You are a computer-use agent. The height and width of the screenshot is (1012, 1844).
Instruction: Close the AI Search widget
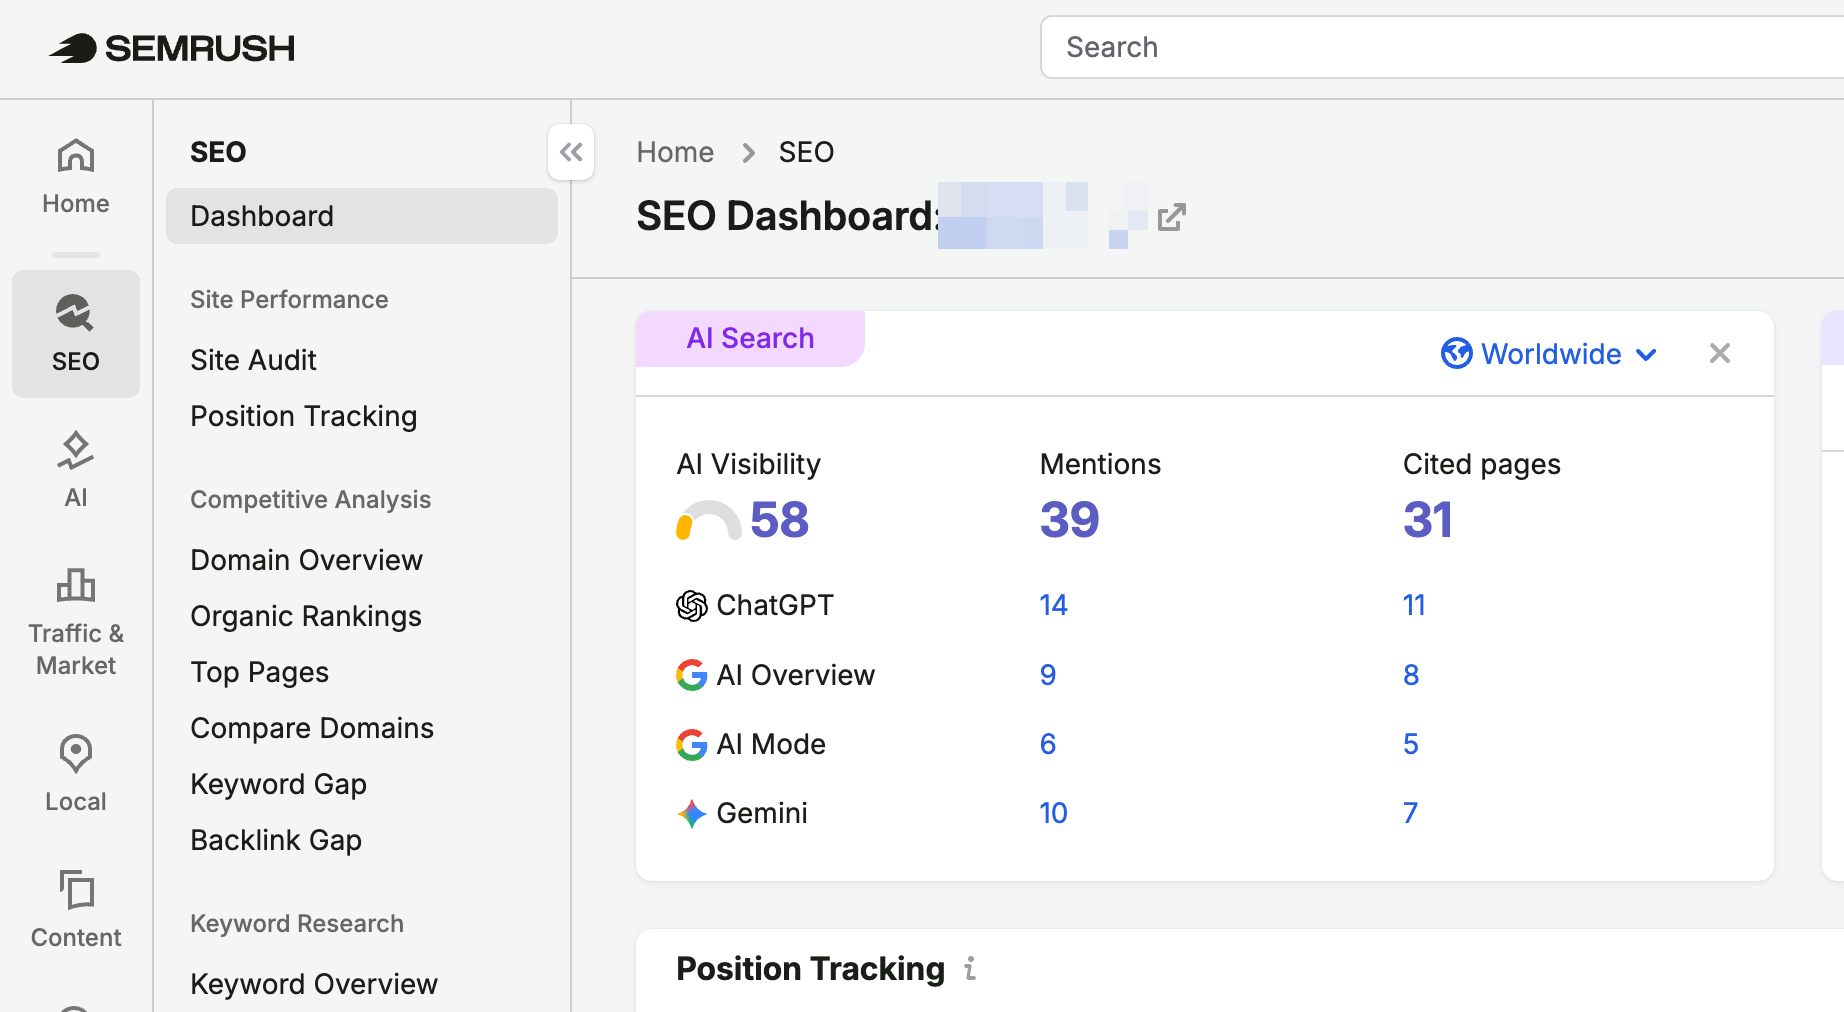[x=1720, y=353]
